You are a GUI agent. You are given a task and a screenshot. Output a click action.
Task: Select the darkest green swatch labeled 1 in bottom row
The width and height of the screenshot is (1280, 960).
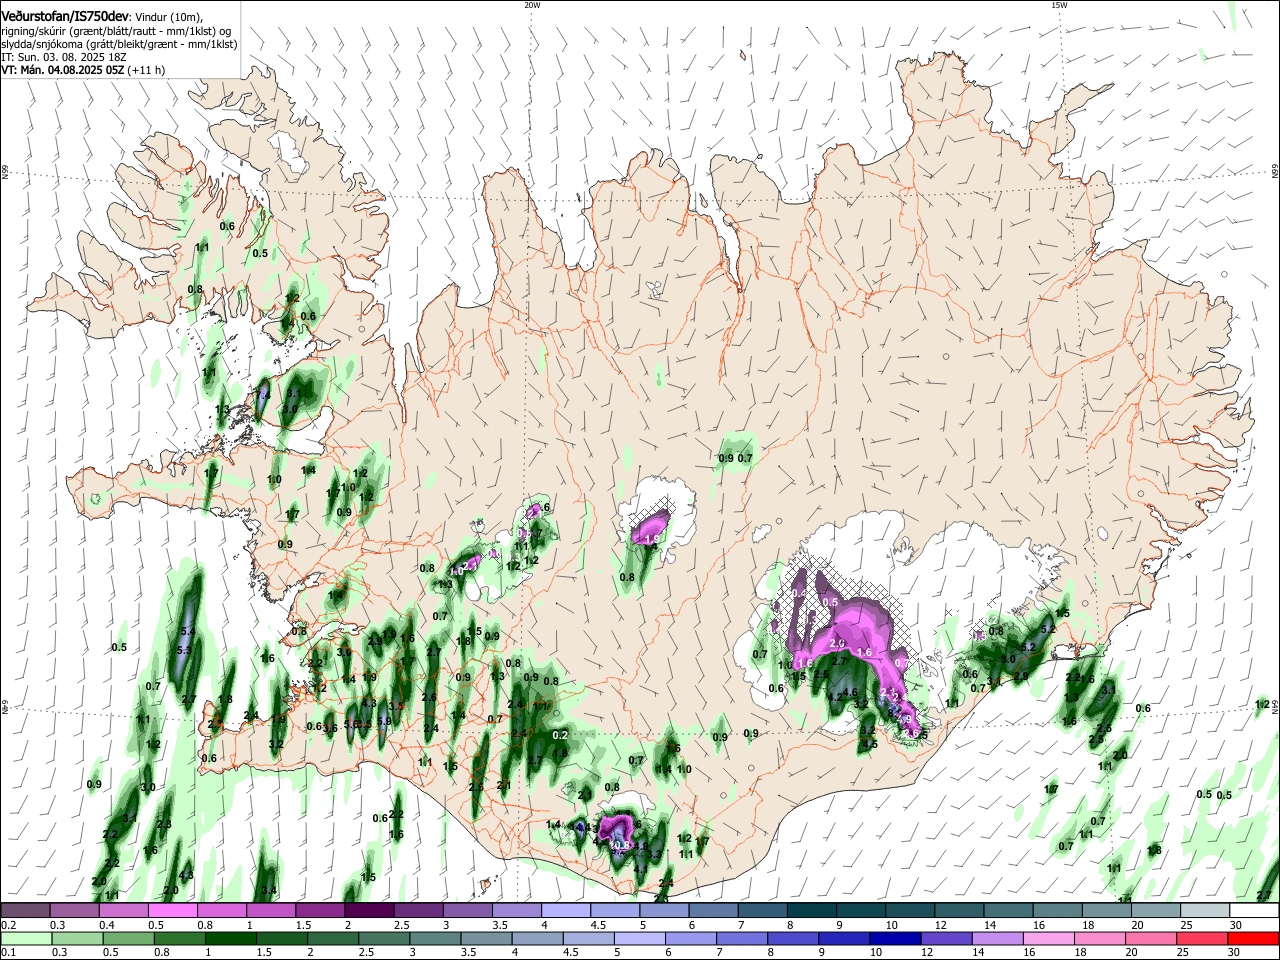(230, 938)
